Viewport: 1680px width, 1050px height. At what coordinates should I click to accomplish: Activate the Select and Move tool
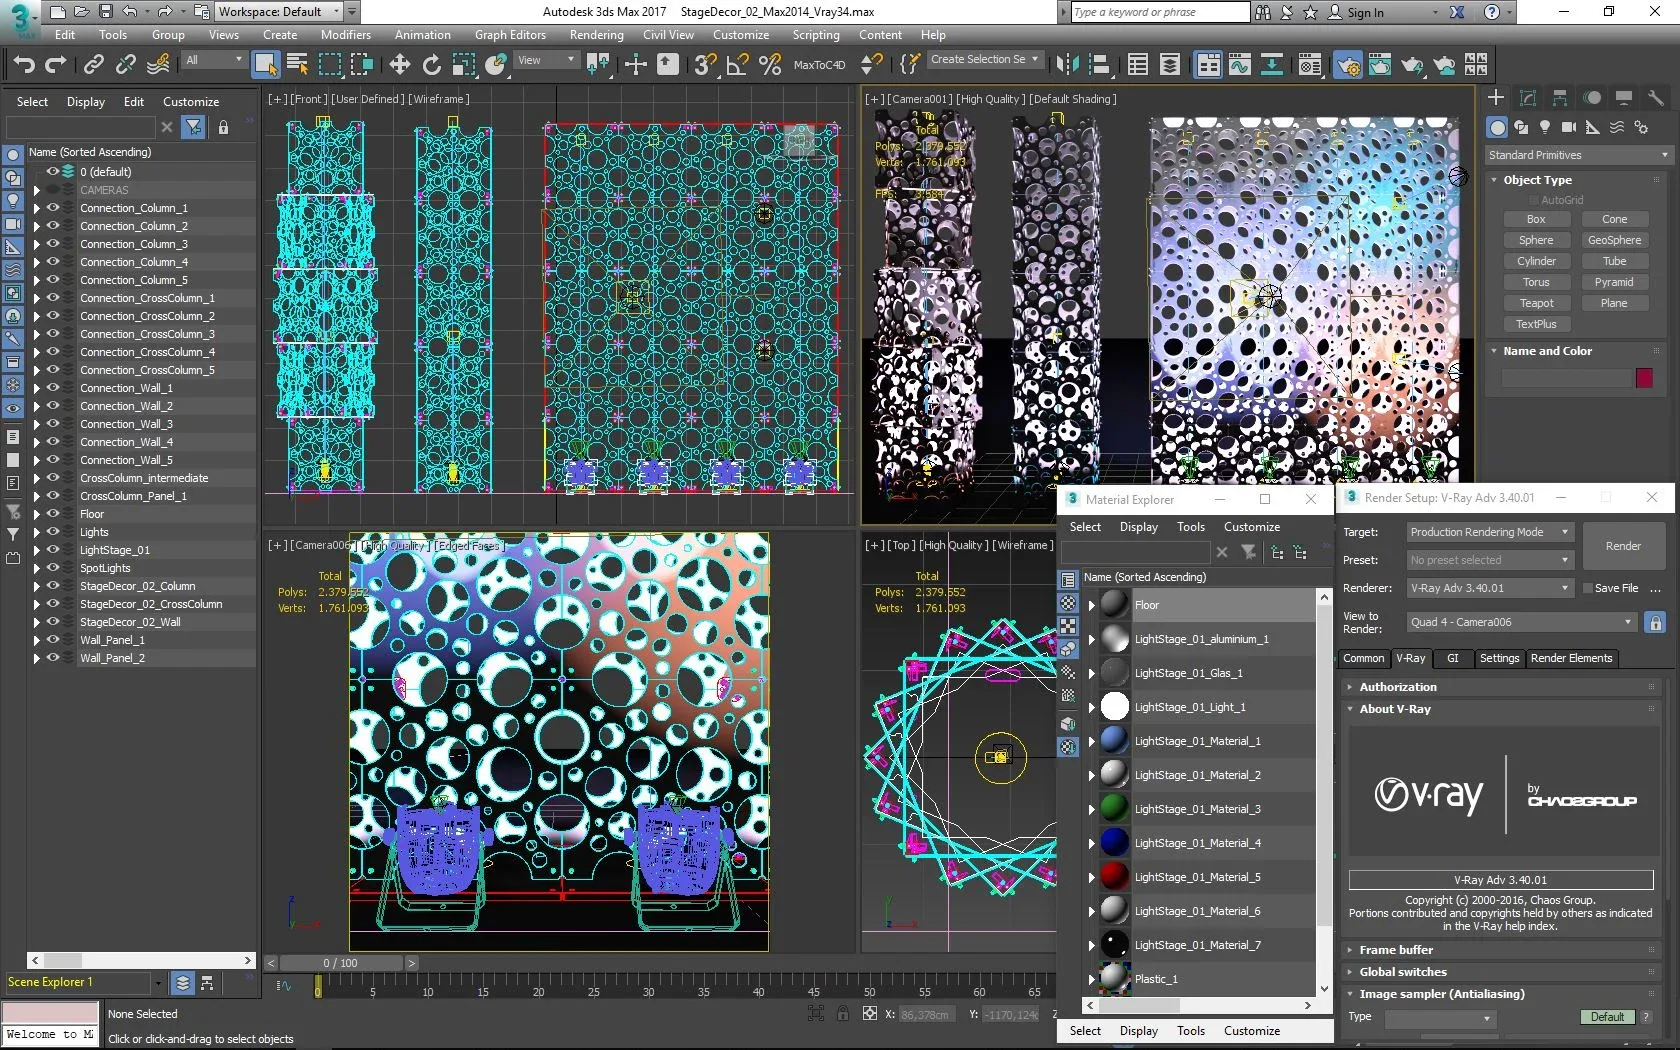399,65
